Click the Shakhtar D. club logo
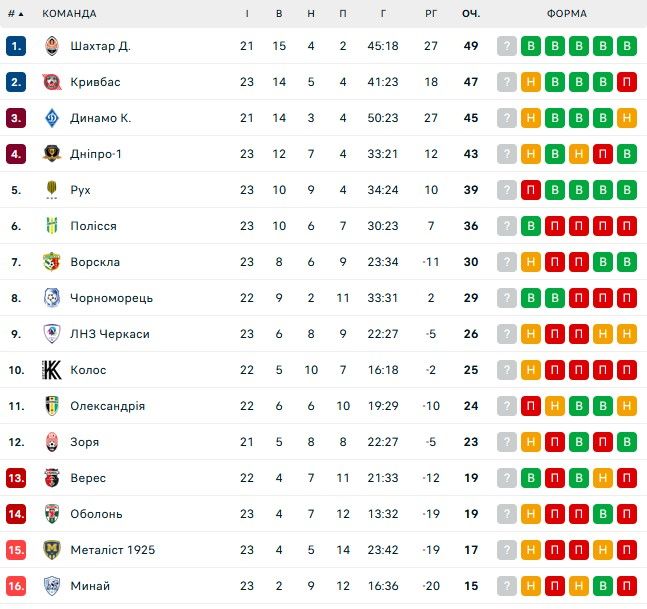 pyautogui.click(x=52, y=46)
